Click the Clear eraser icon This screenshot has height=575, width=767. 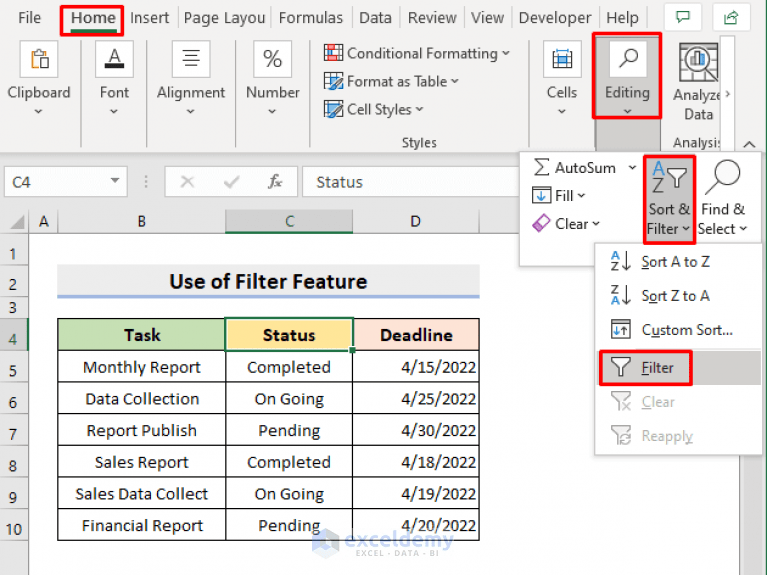pyautogui.click(x=541, y=224)
